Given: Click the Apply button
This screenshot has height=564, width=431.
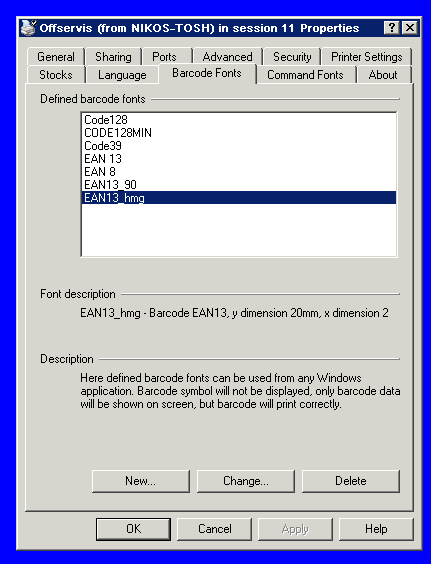Looking at the screenshot, I should (296, 529).
